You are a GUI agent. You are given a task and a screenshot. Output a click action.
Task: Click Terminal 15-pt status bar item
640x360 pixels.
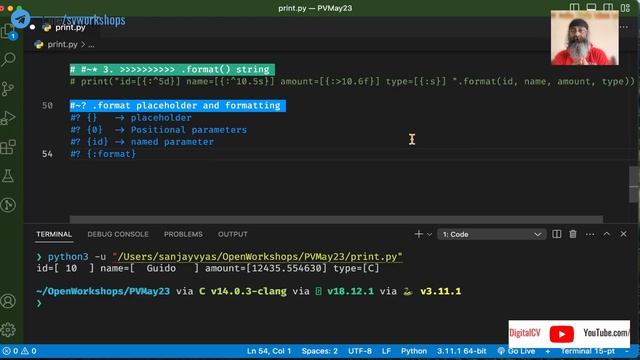(587, 351)
